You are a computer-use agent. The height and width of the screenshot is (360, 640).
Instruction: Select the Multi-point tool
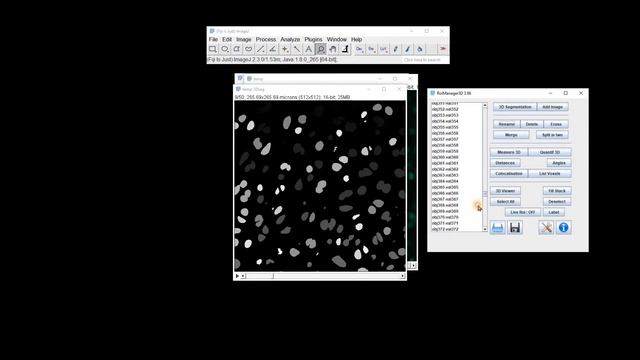coord(285,49)
